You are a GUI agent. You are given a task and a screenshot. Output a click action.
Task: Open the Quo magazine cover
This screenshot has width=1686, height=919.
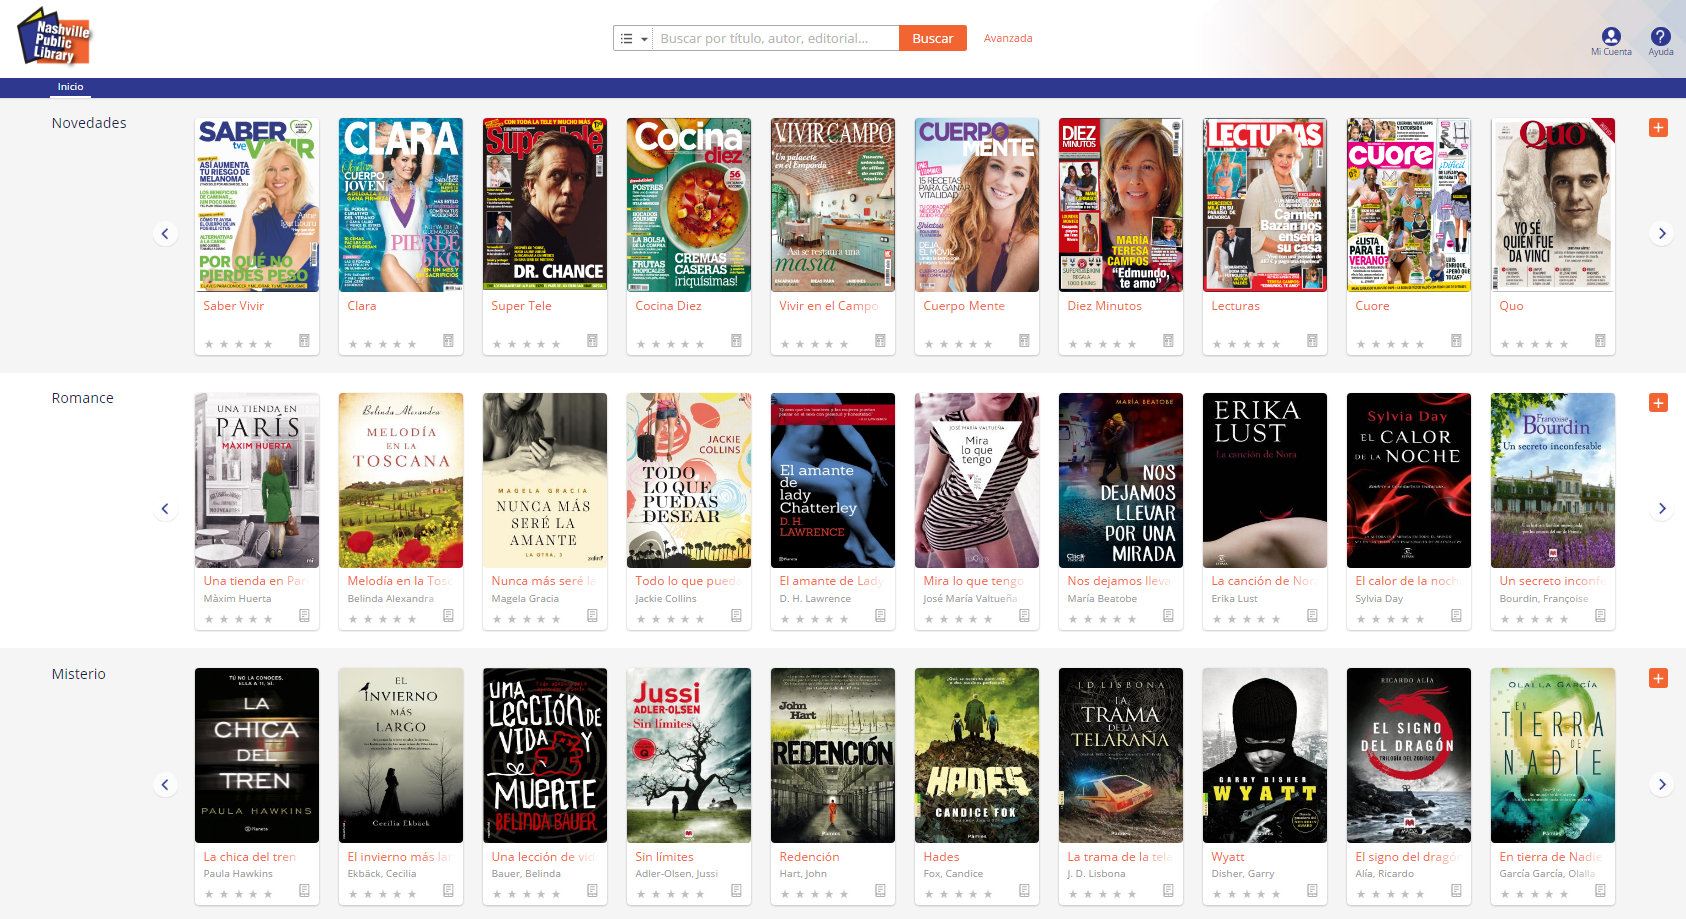point(1553,205)
